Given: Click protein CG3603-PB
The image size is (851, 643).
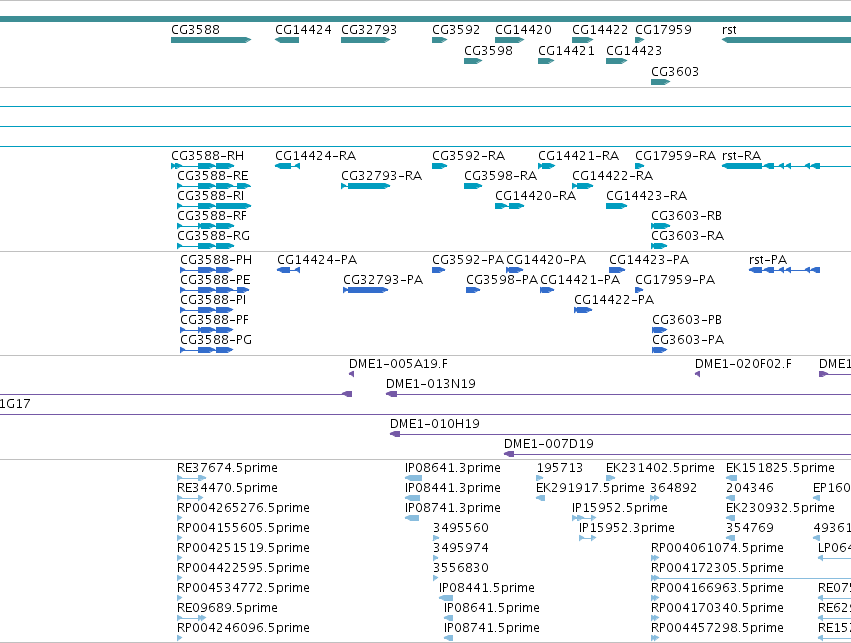Looking at the screenshot, I should (687, 320).
